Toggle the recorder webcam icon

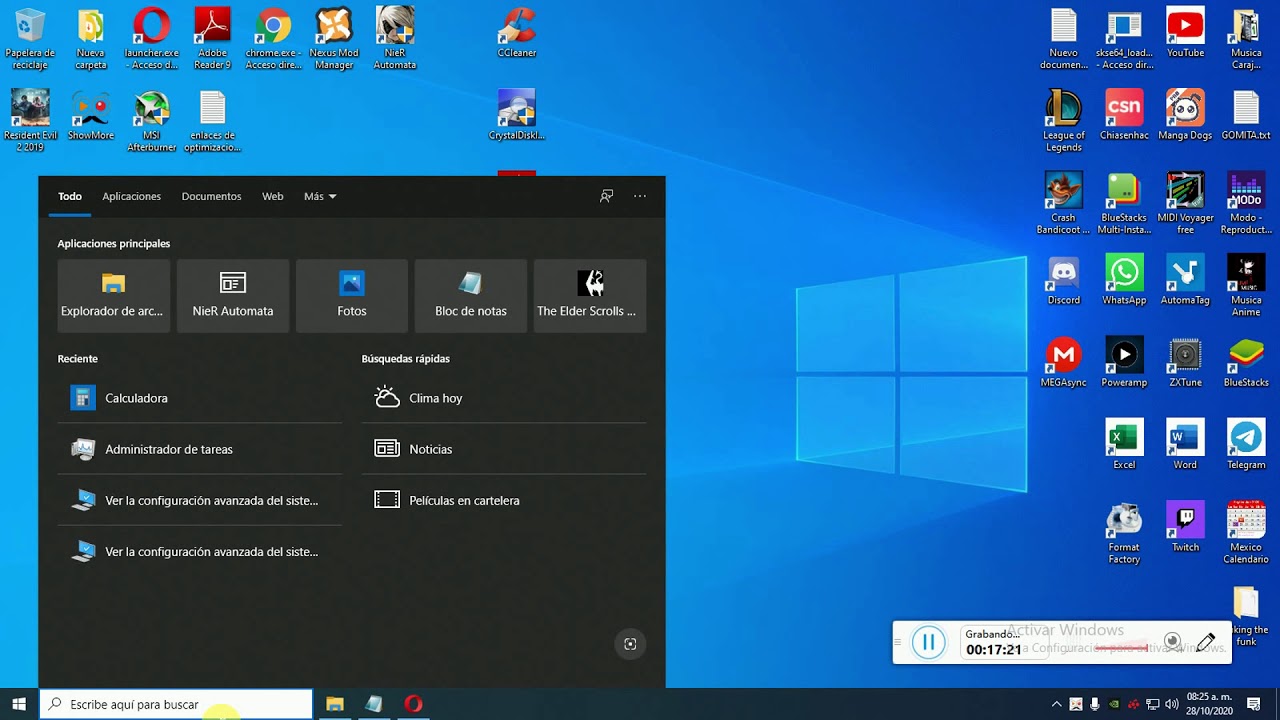pyautogui.click(x=1173, y=641)
